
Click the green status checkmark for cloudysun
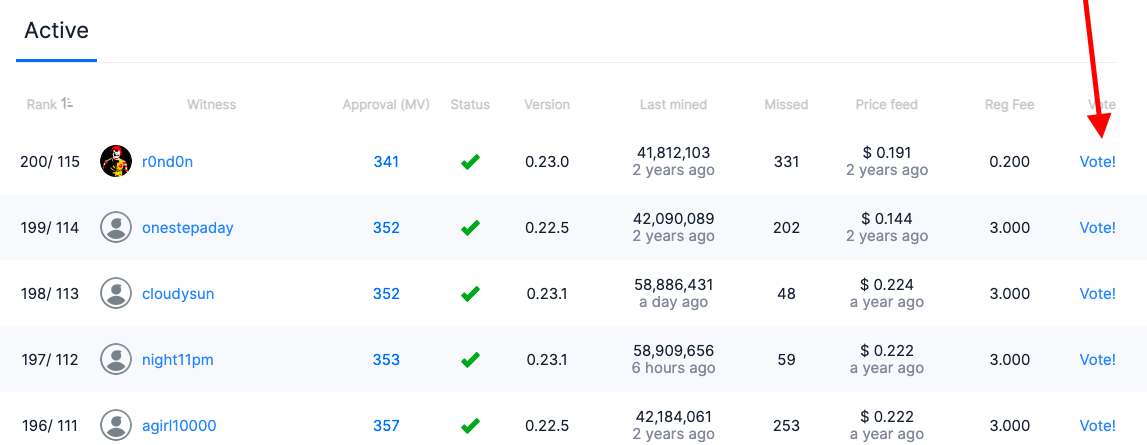click(x=470, y=293)
